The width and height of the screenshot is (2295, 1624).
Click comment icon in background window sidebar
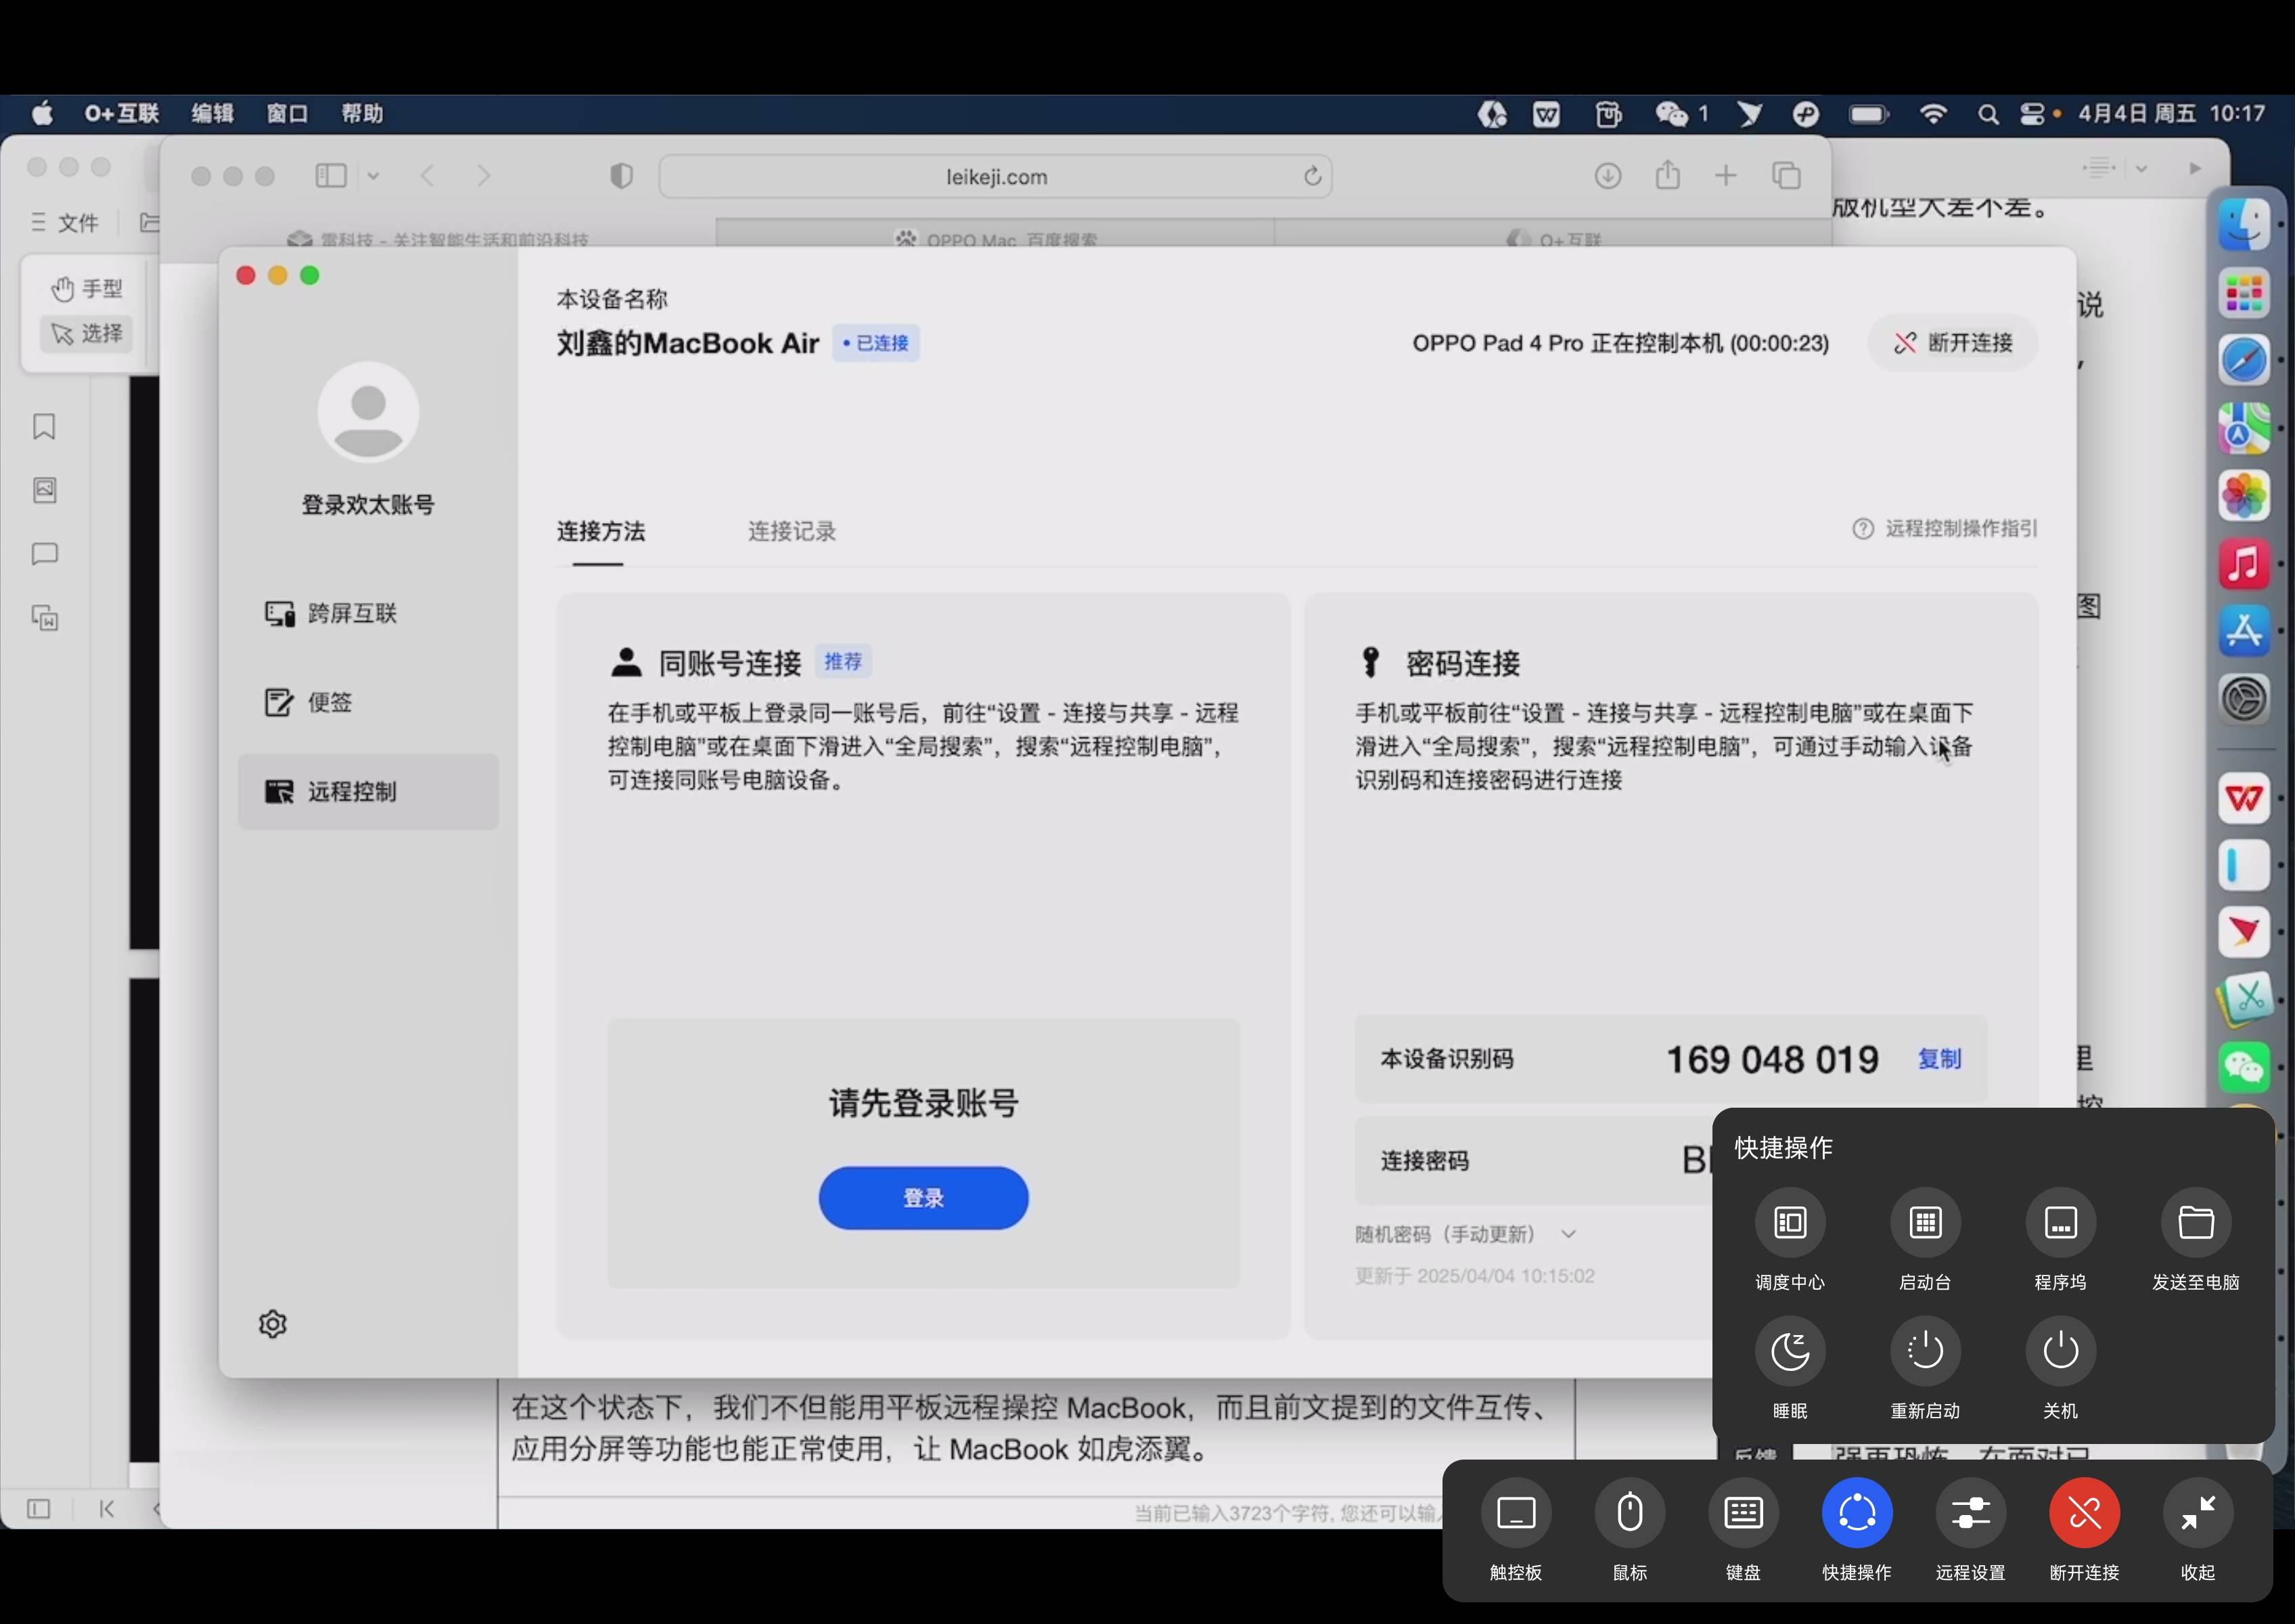[x=44, y=554]
